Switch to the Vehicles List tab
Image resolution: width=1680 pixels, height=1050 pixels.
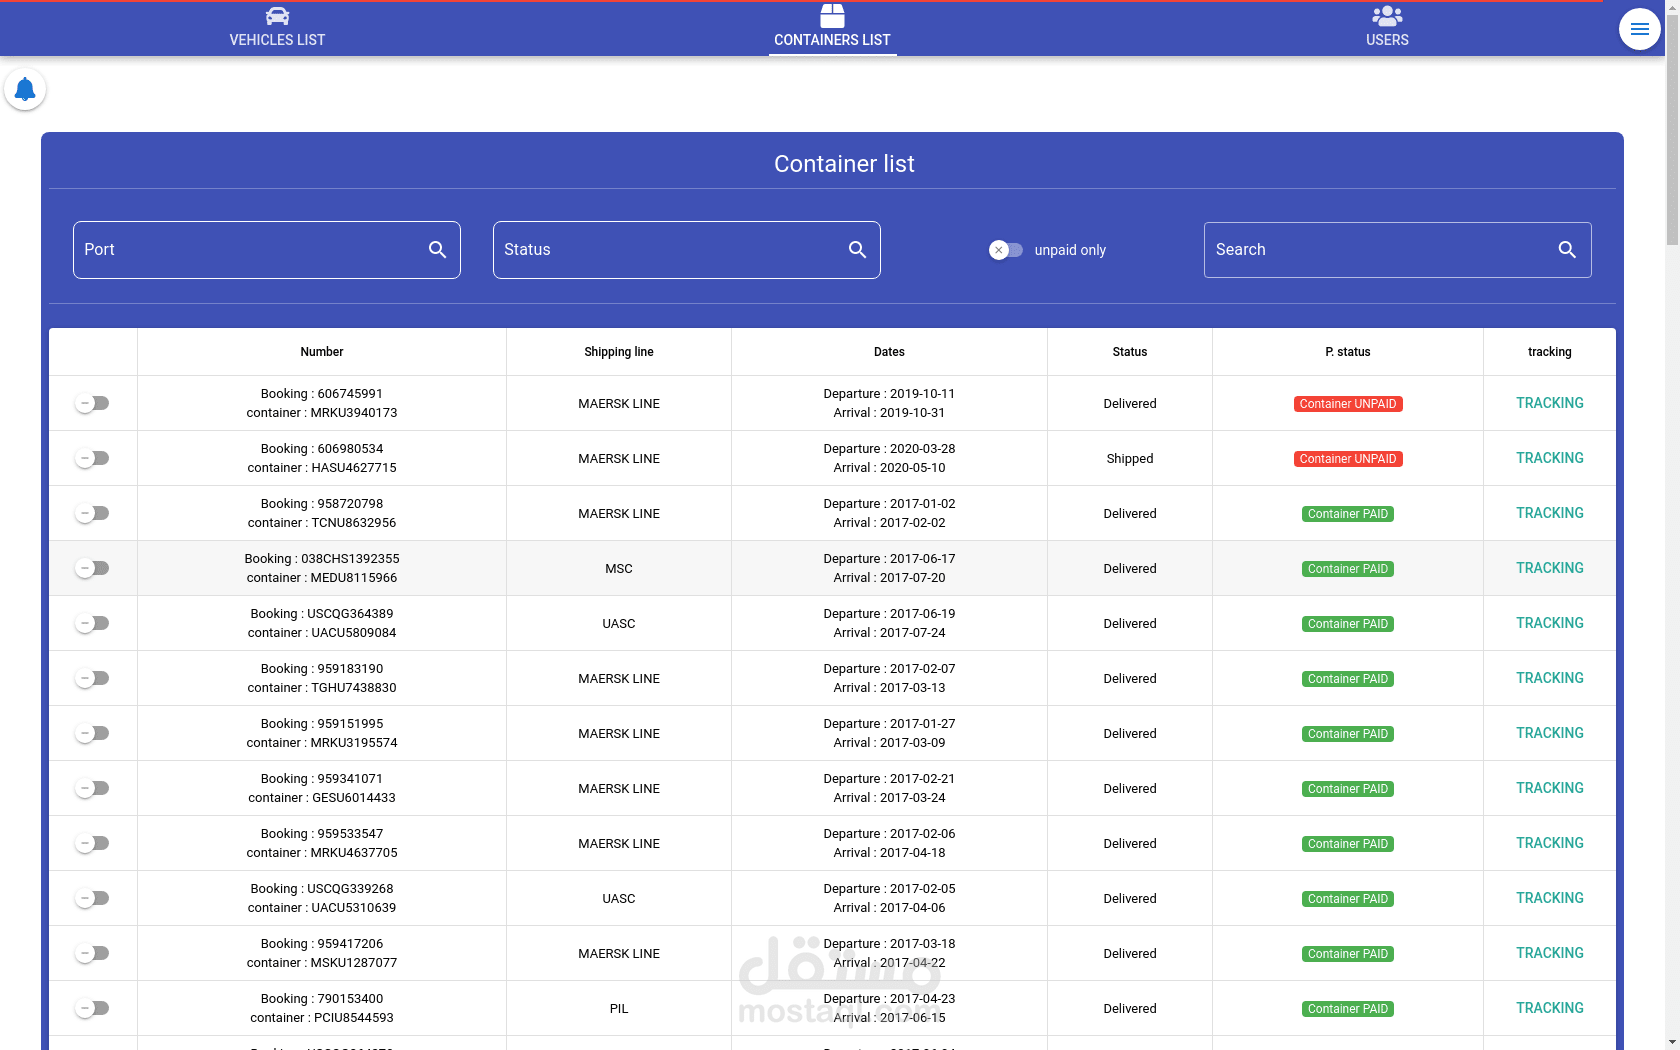tap(277, 28)
